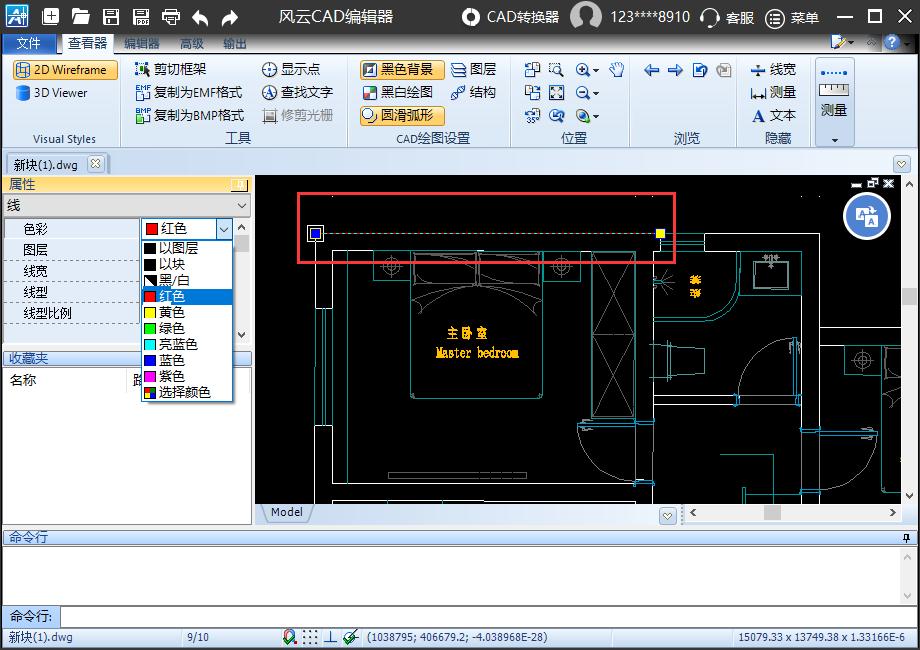Expand the 测量 measure dropdown arrow
This screenshot has width=920, height=650.
pyautogui.click(x=834, y=141)
